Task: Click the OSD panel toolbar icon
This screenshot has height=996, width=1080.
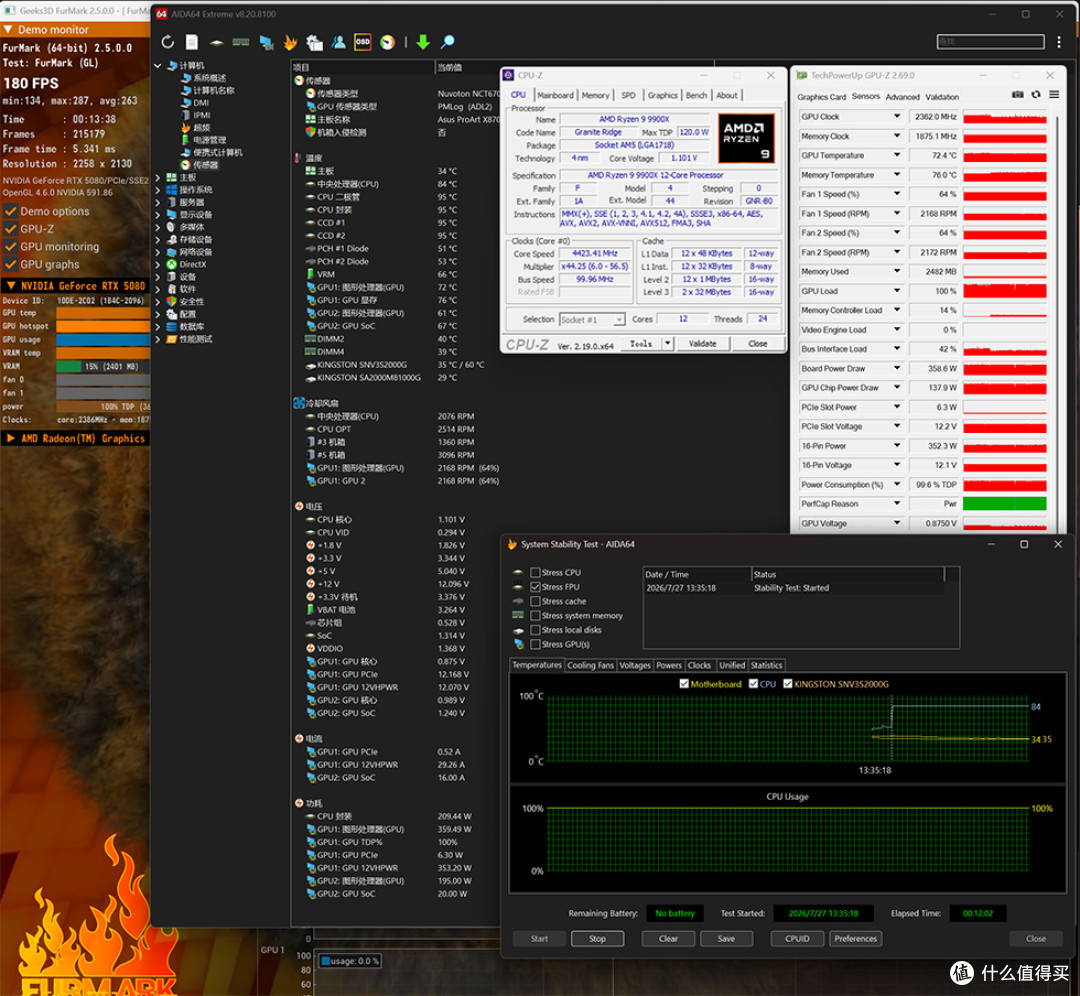Action: point(362,42)
